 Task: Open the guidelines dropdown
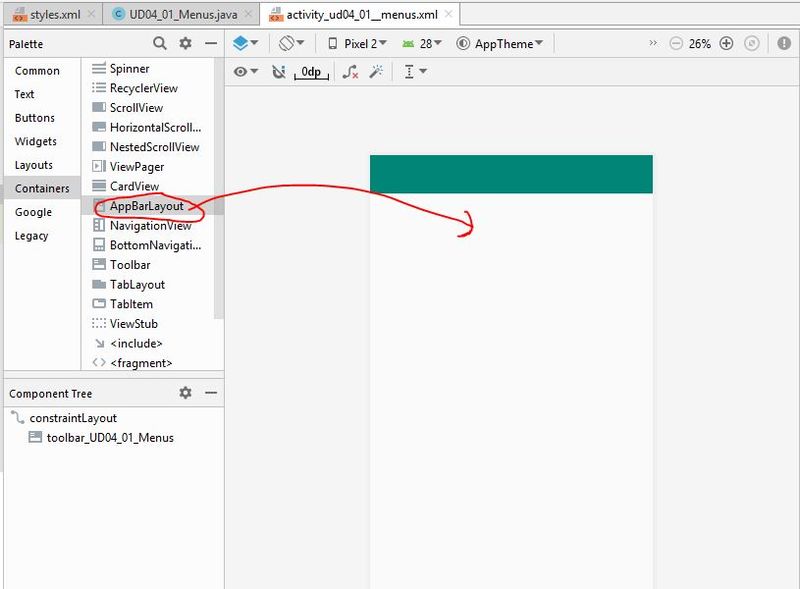415,72
